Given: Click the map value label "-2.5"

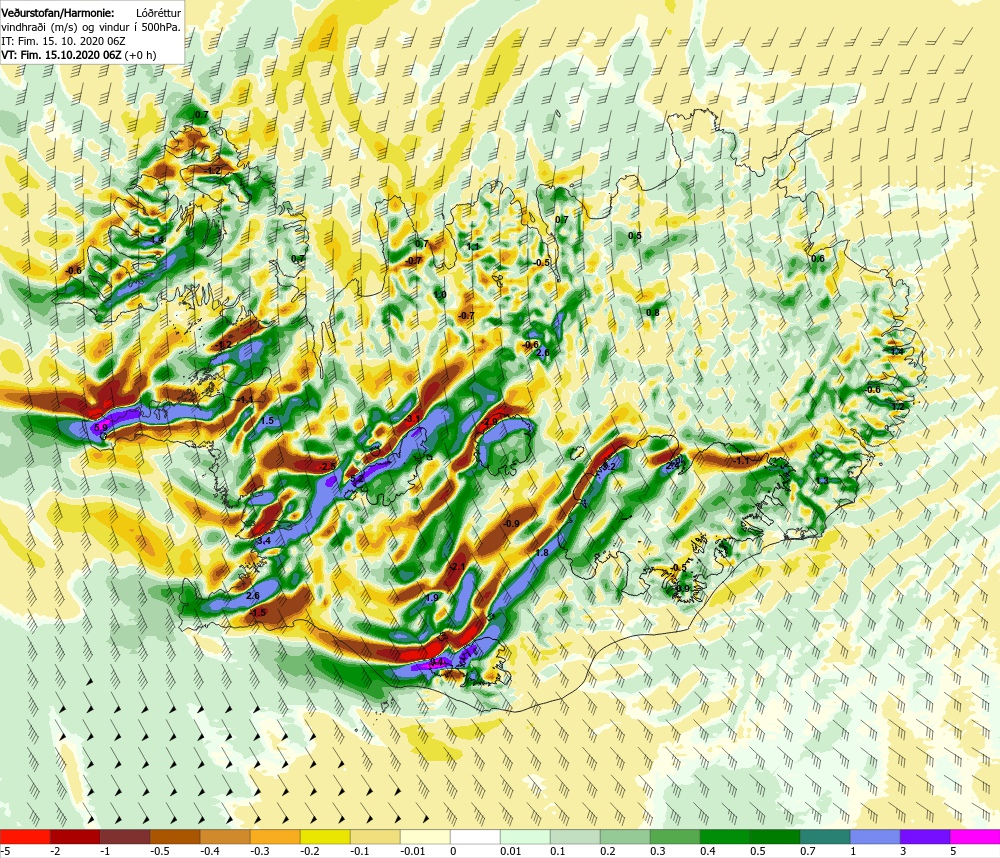Looking at the screenshot, I should [x=327, y=467].
